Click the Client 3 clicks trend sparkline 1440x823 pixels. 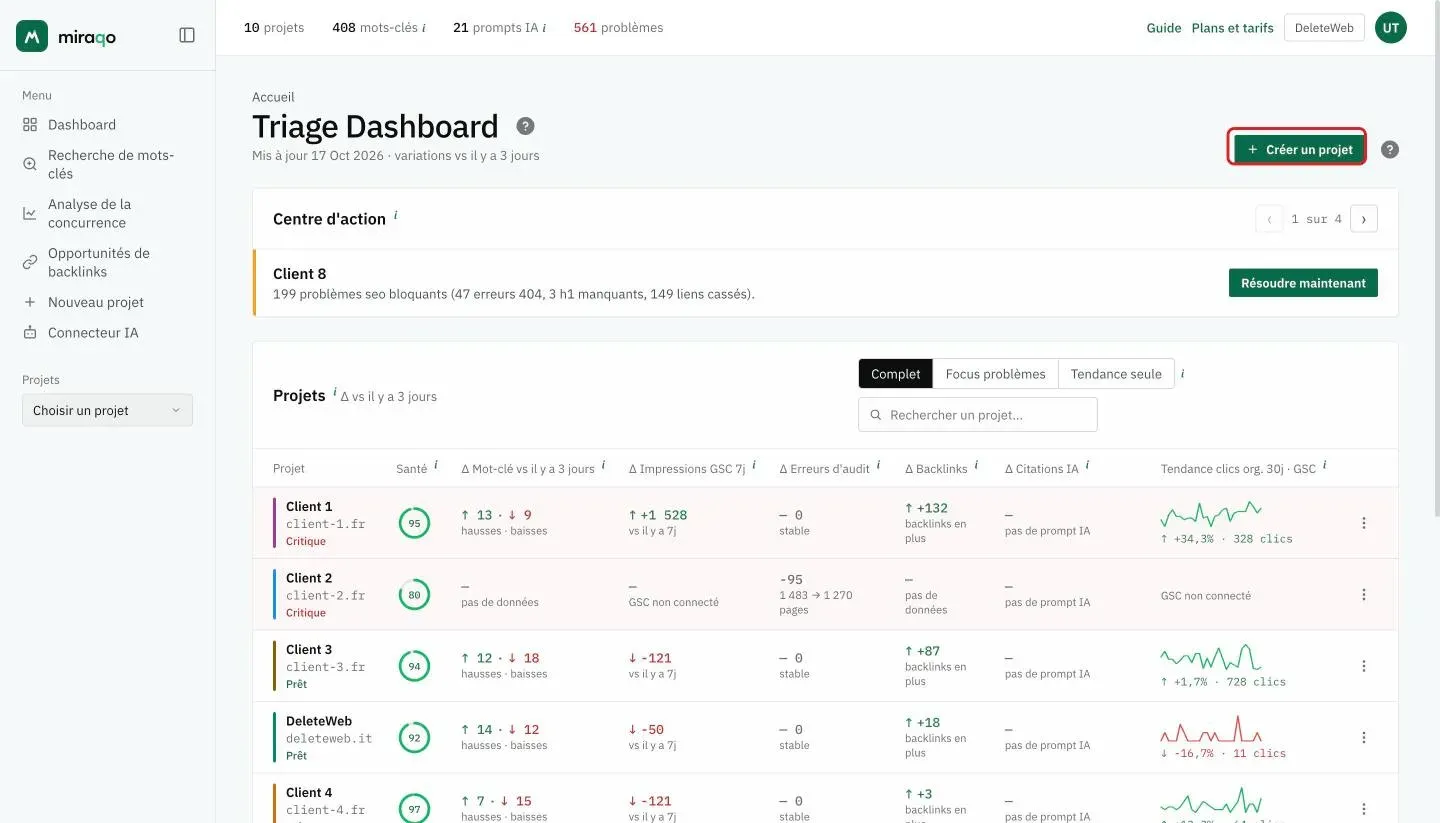coord(1211,657)
